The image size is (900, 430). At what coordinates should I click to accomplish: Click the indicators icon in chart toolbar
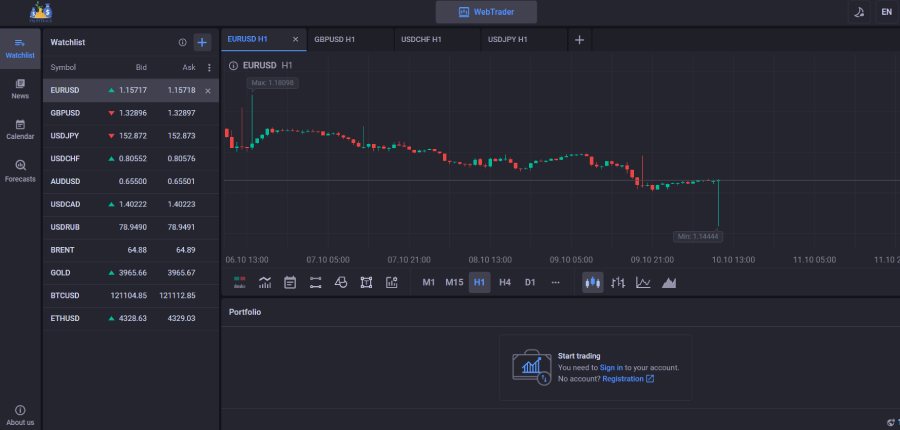point(265,282)
